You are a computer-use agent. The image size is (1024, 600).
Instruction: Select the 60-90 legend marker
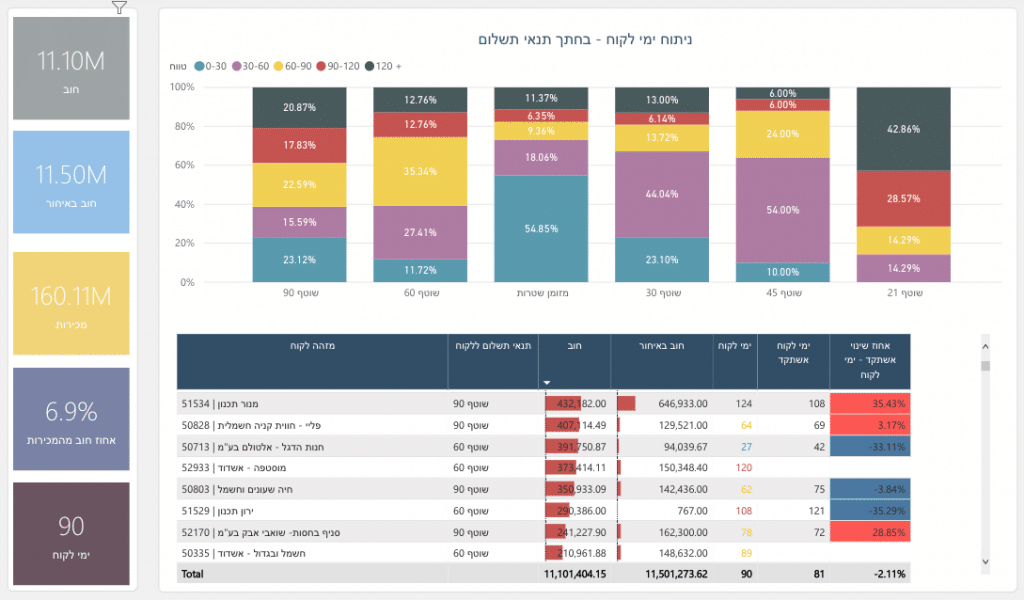pyautogui.click(x=279, y=66)
